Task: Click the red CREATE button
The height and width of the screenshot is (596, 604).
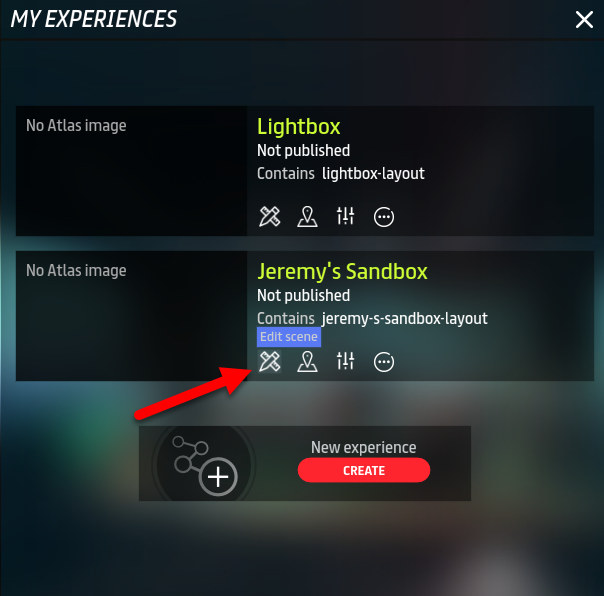Action: click(x=364, y=470)
